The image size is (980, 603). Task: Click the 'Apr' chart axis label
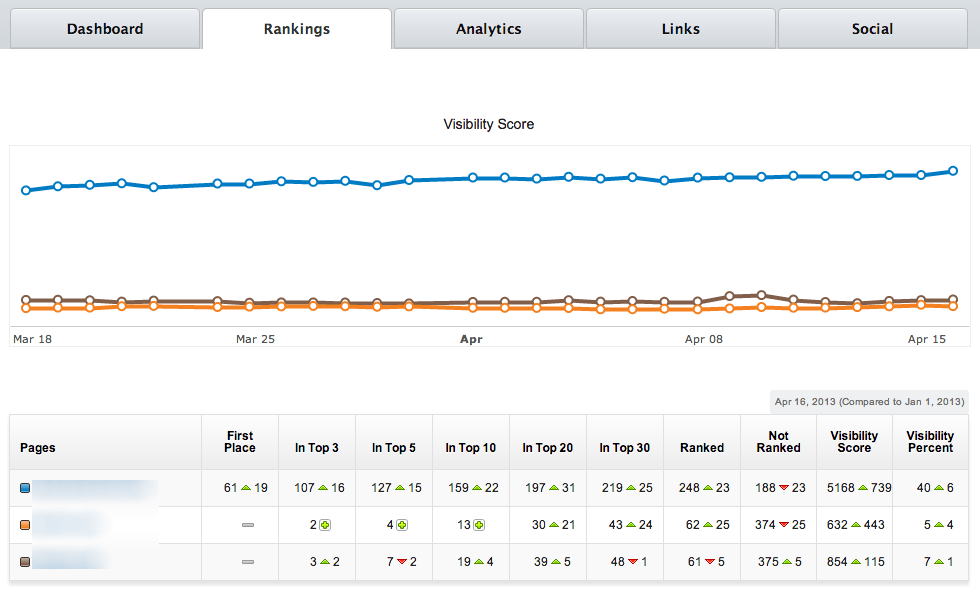click(x=471, y=339)
